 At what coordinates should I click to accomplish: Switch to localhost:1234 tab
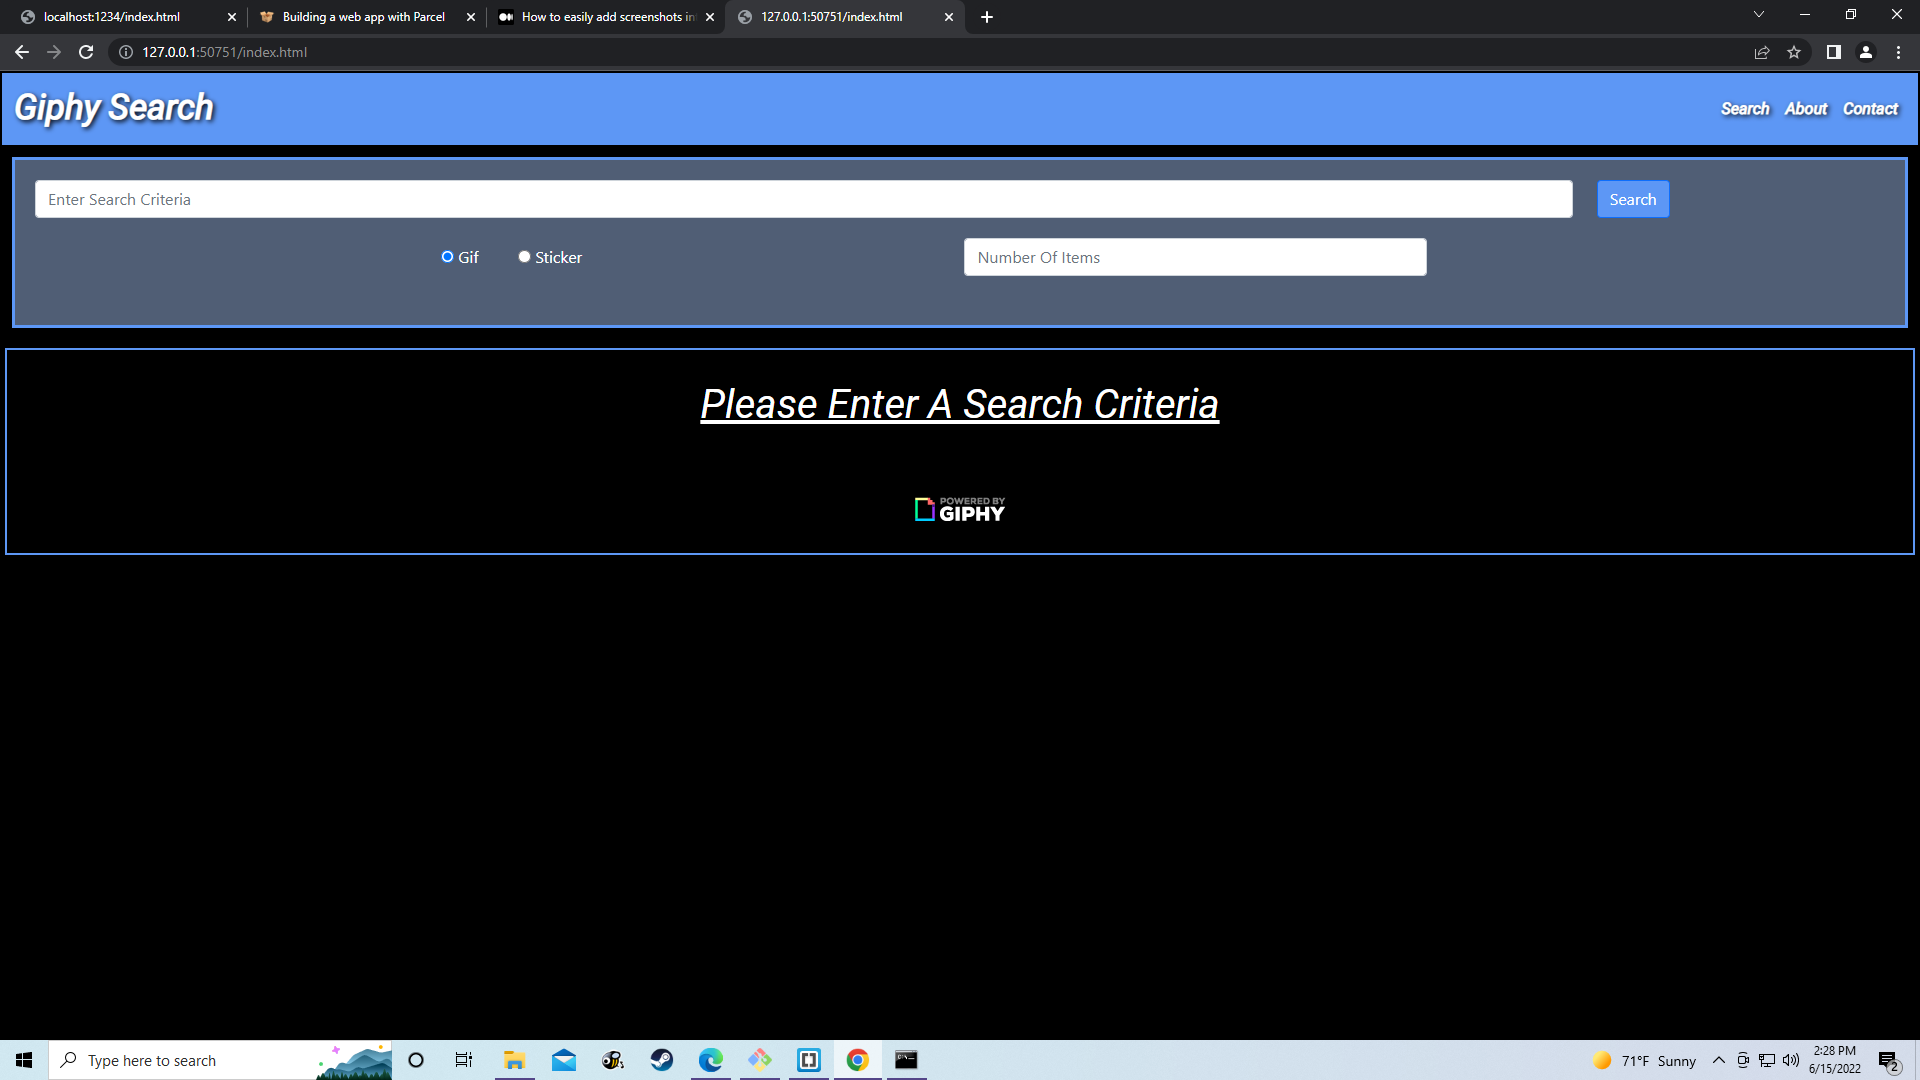[112, 17]
